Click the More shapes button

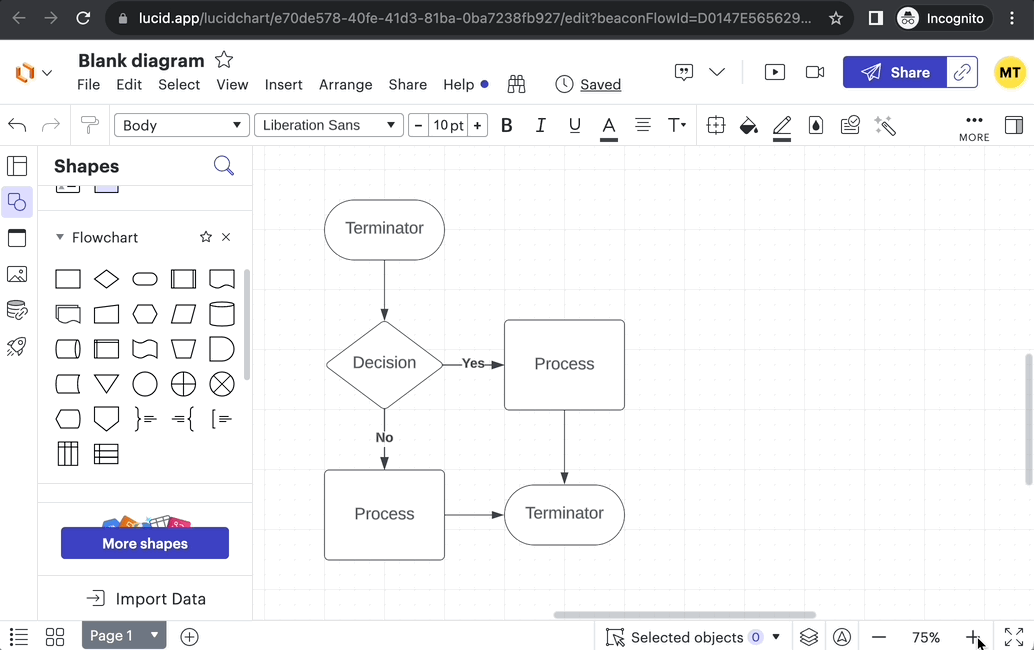144,543
